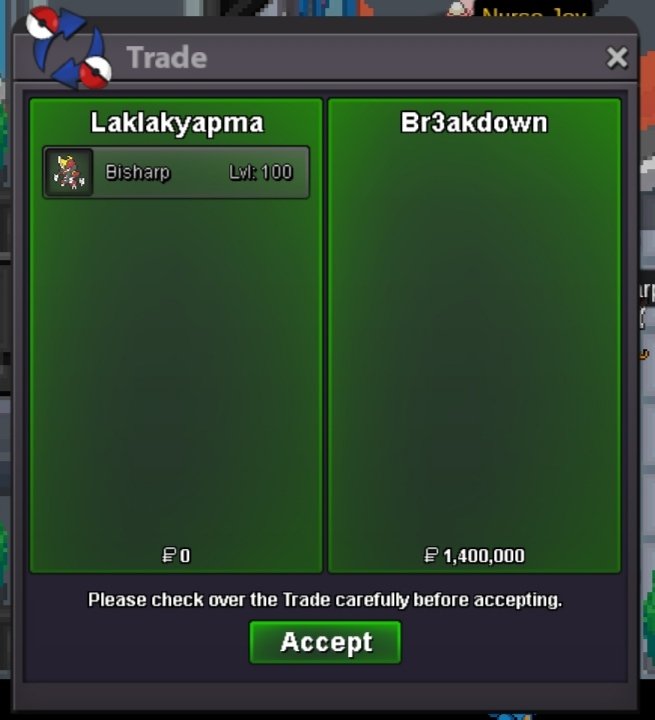
Task: Select the Bisharp Lvl: 100 trade entry
Action: 176,172
